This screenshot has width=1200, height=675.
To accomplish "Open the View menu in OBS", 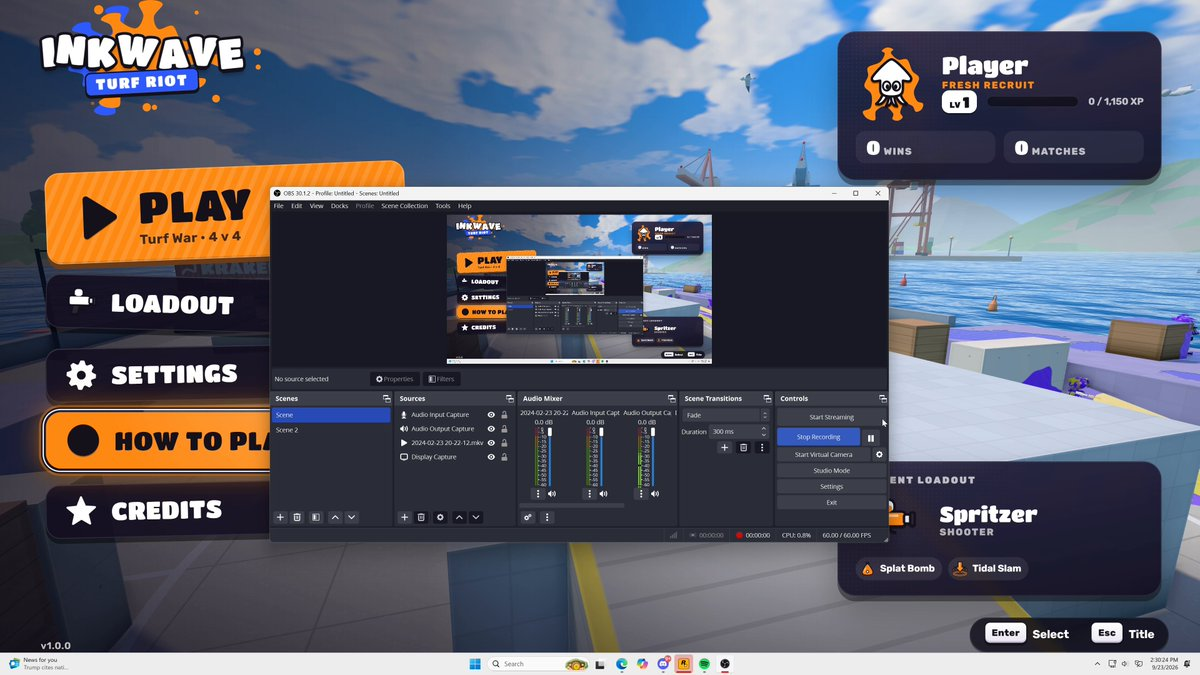I will pyautogui.click(x=316, y=206).
